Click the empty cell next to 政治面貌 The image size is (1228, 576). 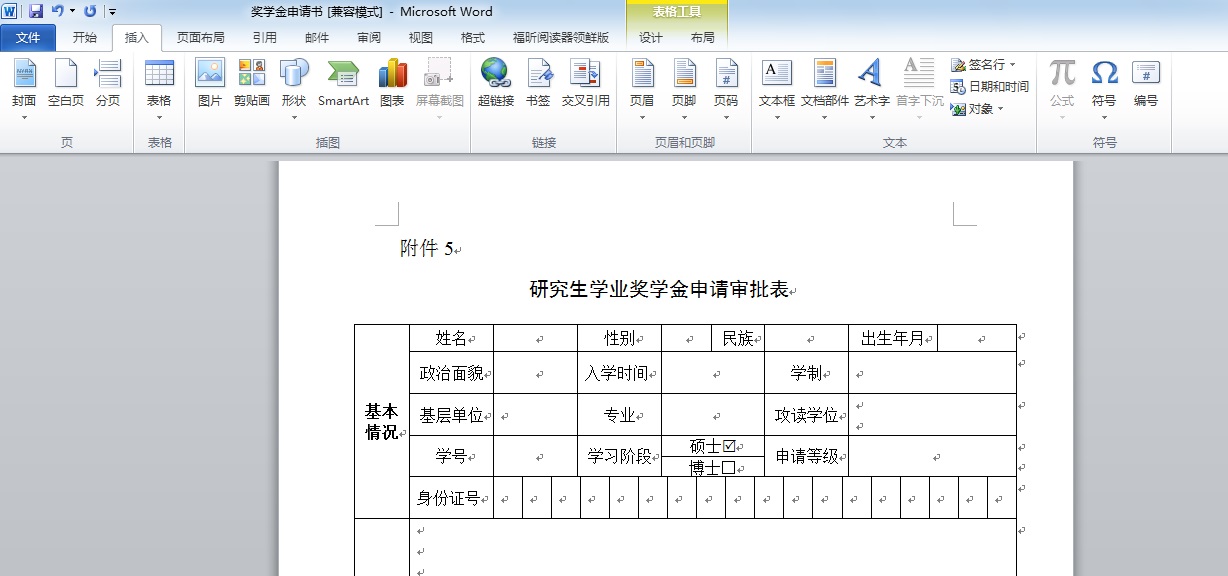(x=535, y=373)
